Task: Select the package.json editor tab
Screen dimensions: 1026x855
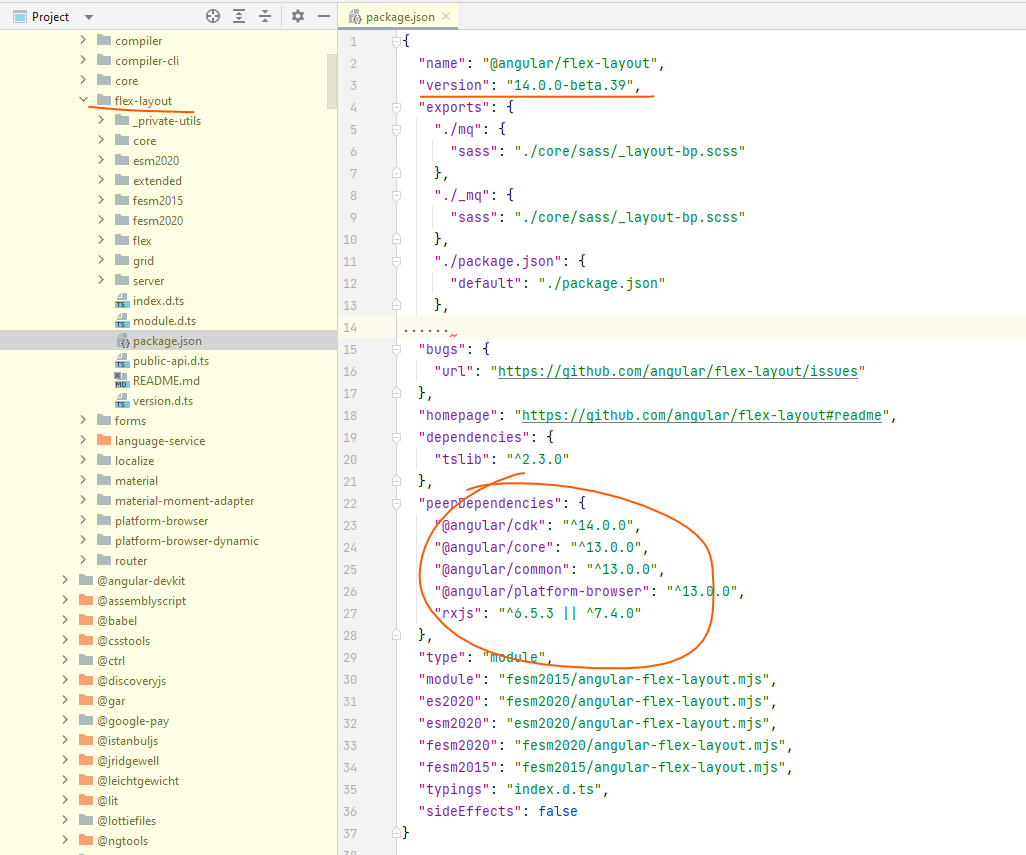Action: pyautogui.click(x=398, y=16)
